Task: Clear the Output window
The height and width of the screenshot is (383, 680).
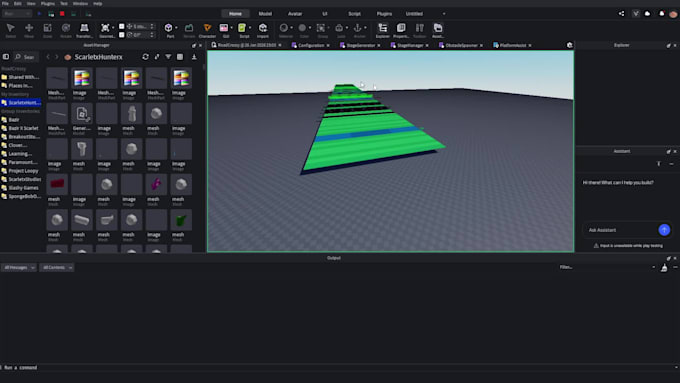Action: (x=664, y=268)
